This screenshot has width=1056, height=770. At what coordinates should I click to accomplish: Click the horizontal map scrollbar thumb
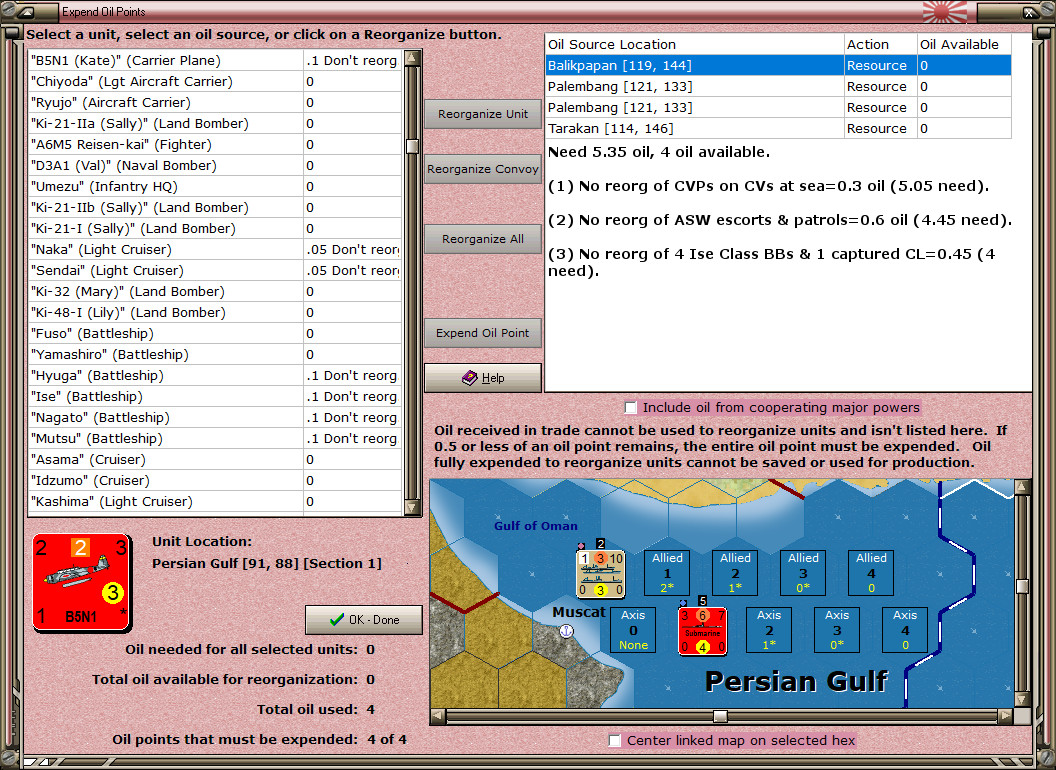point(718,716)
